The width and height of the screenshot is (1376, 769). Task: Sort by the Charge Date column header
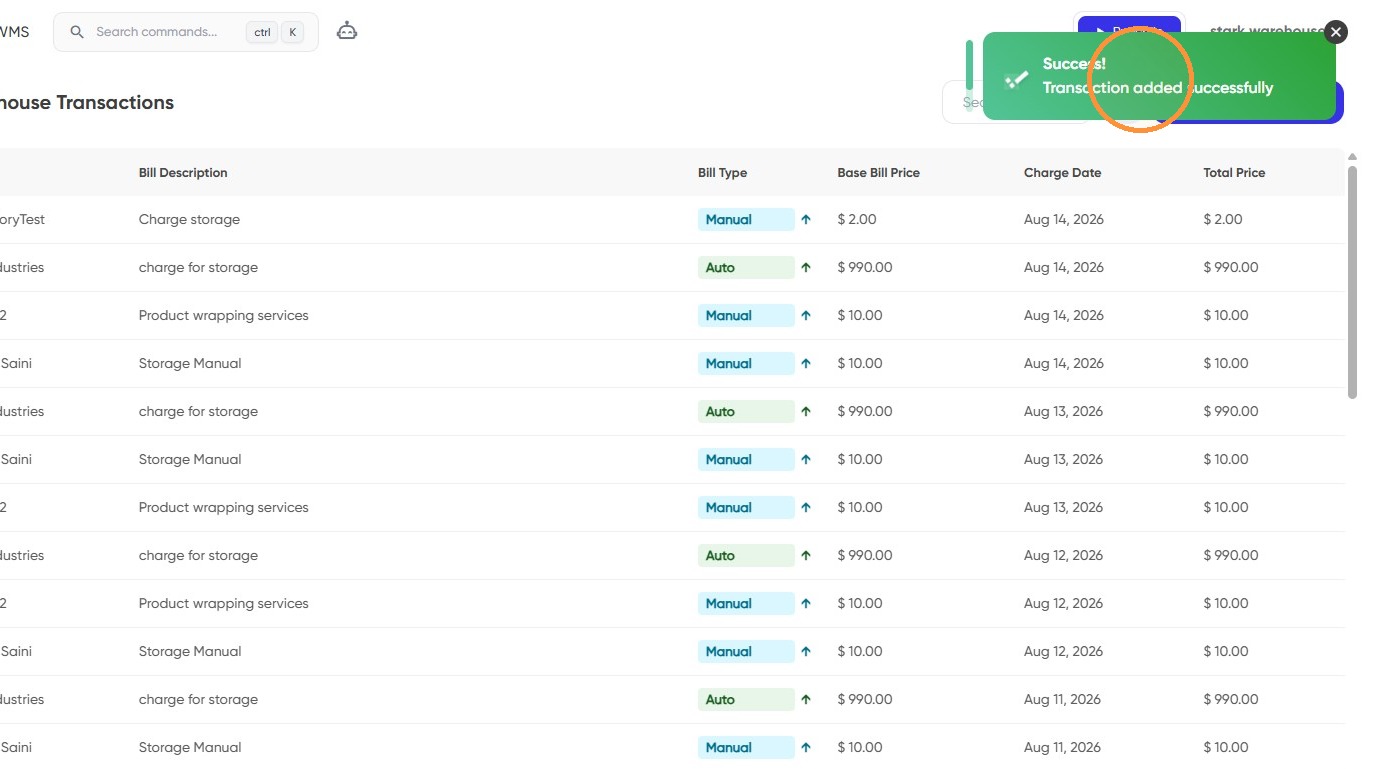click(1062, 172)
